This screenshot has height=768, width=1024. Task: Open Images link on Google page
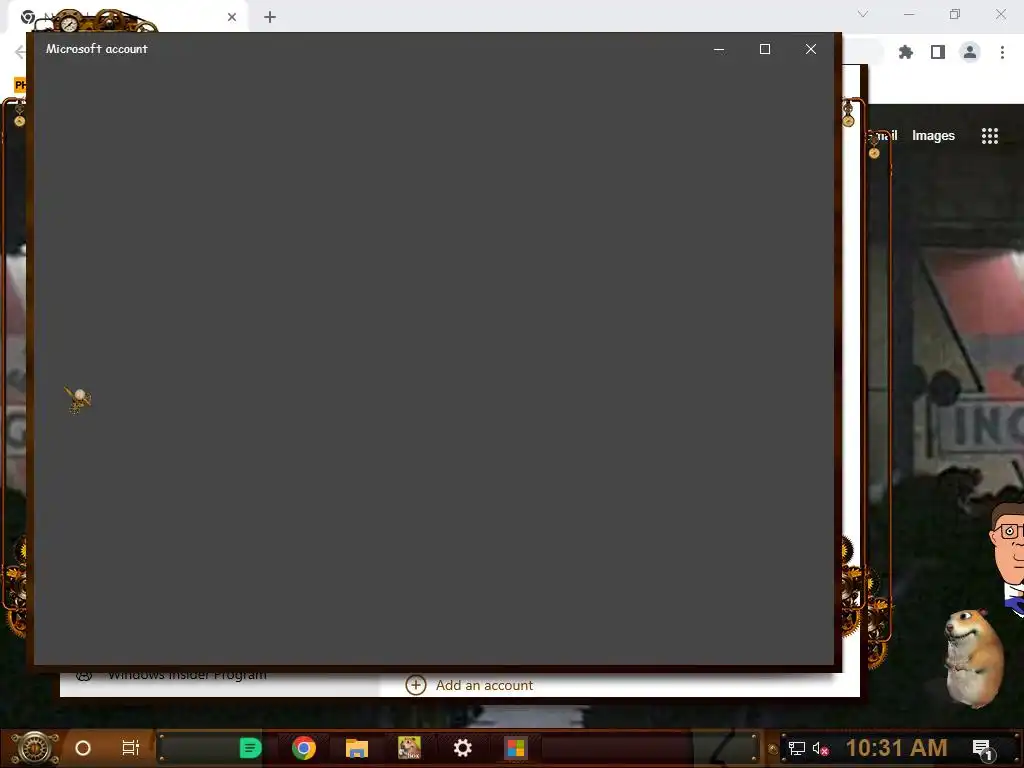click(x=933, y=136)
